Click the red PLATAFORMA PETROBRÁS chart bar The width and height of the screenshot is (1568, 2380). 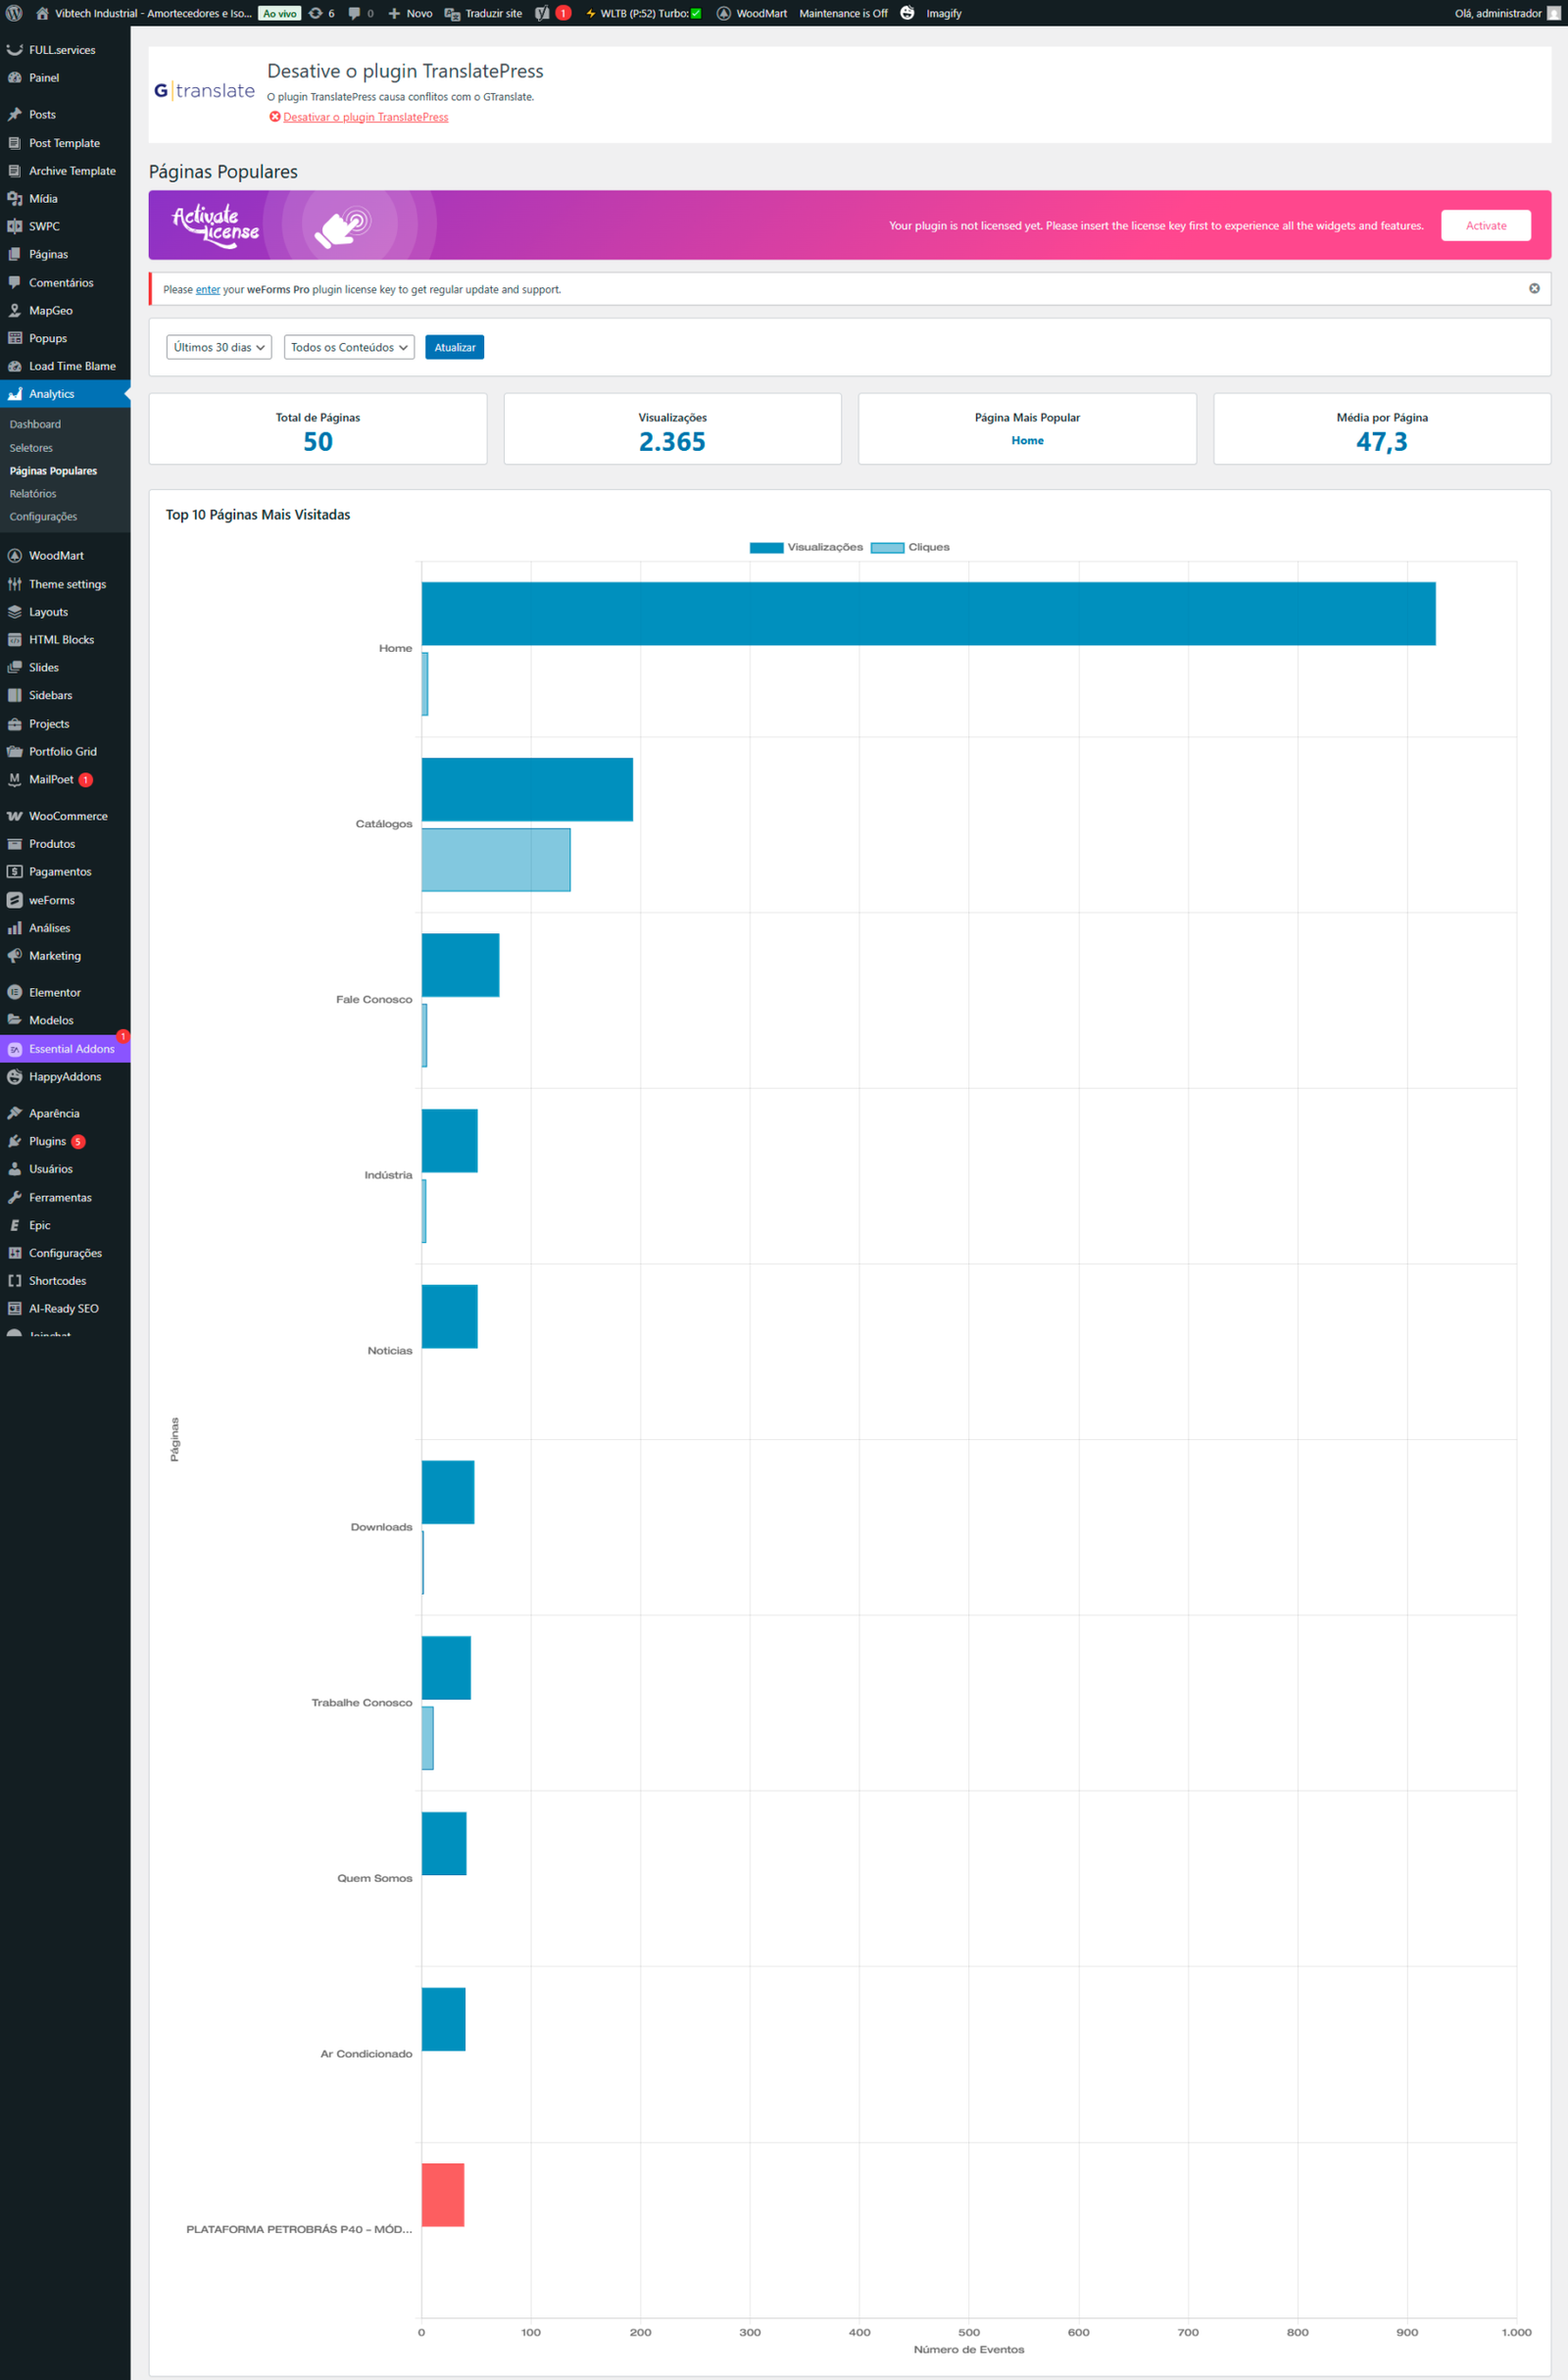(x=442, y=2194)
